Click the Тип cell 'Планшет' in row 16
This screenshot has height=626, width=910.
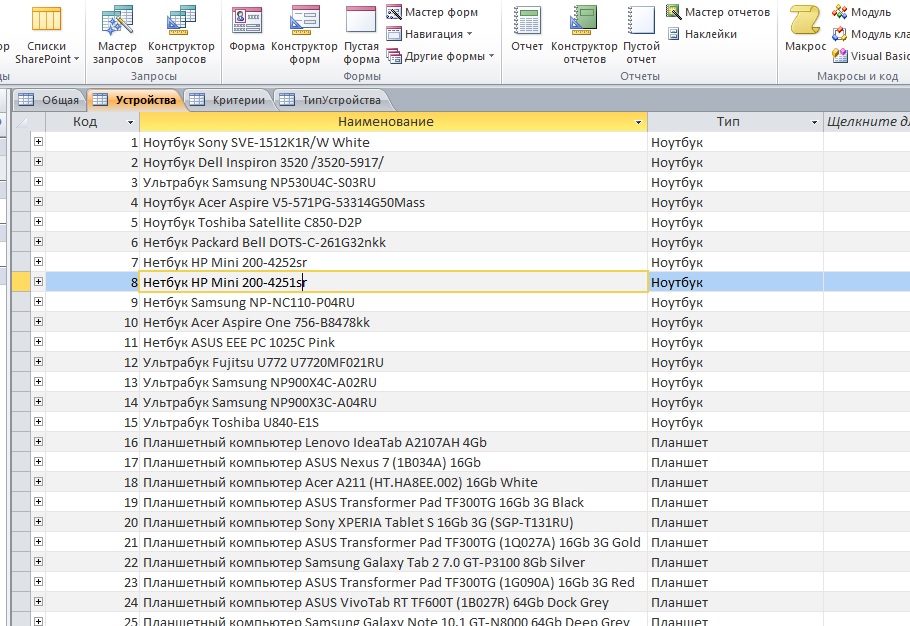pyautogui.click(x=735, y=442)
